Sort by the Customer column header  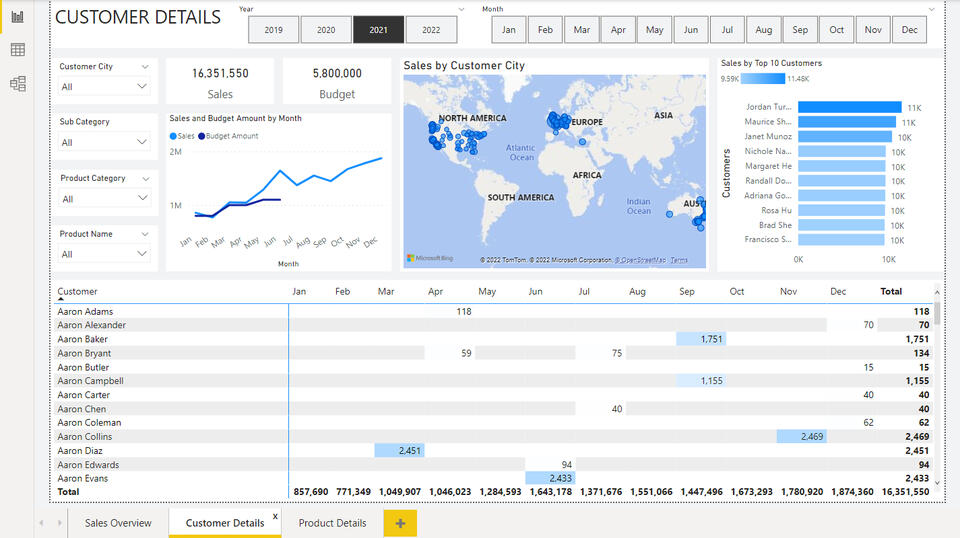(x=77, y=291)
